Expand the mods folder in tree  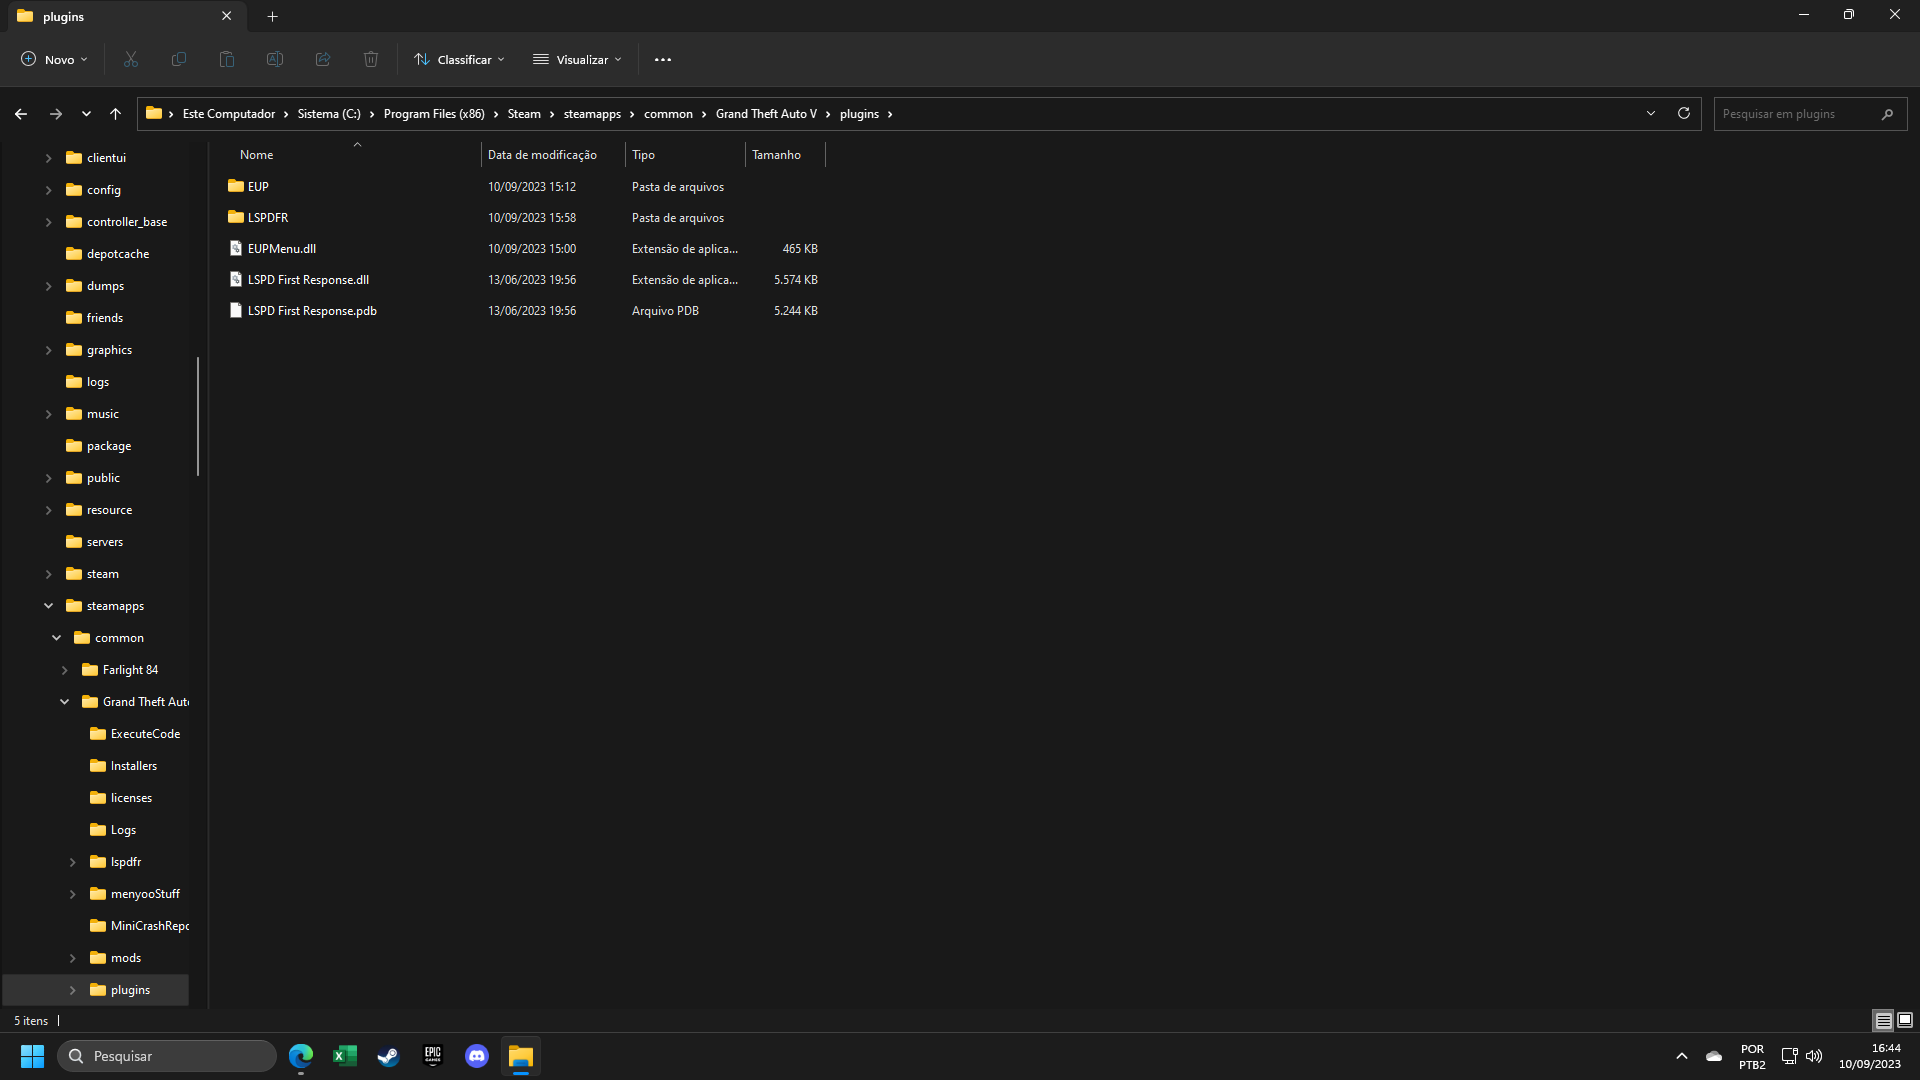point(72,958)
